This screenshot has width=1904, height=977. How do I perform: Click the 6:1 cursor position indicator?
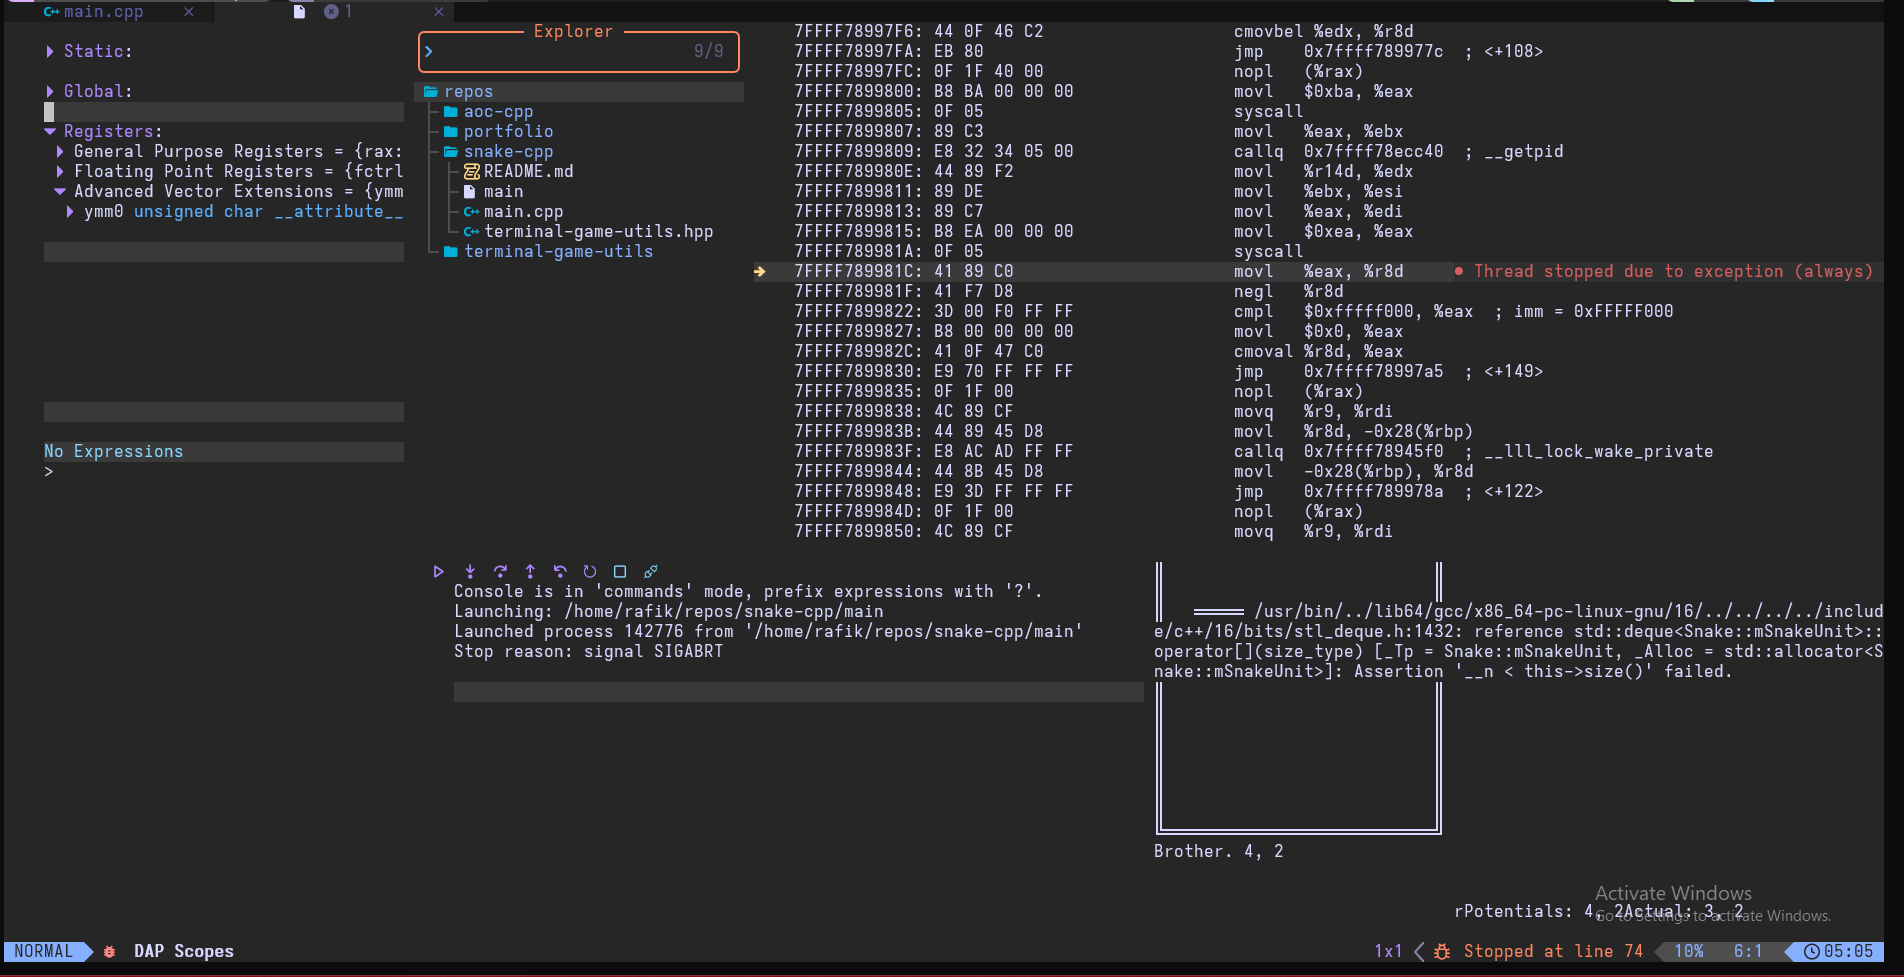[1748, 951]
